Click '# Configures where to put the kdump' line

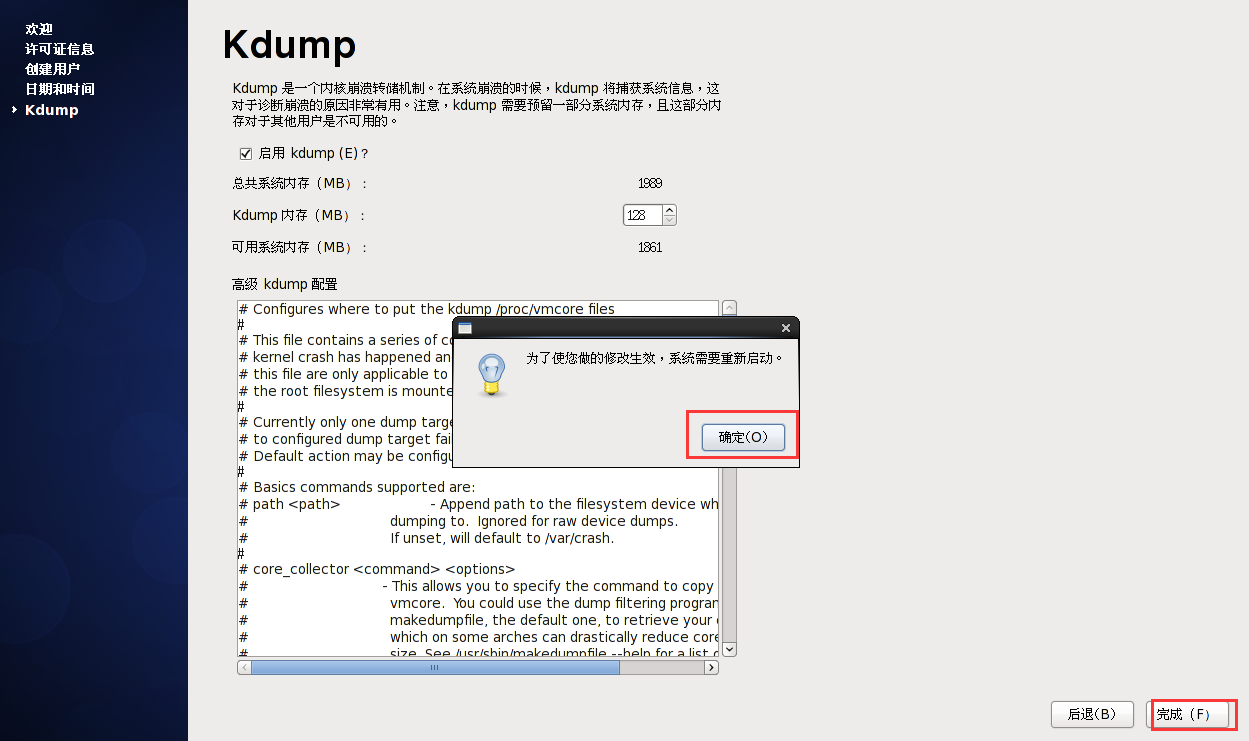[427, 309]
